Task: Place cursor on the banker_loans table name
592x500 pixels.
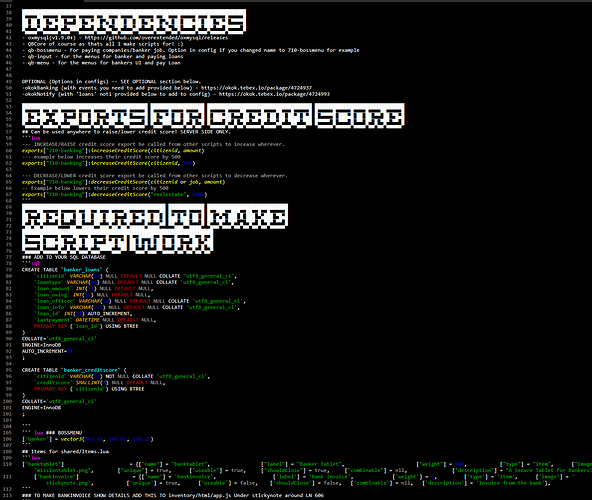Action: tap(81, 270)
